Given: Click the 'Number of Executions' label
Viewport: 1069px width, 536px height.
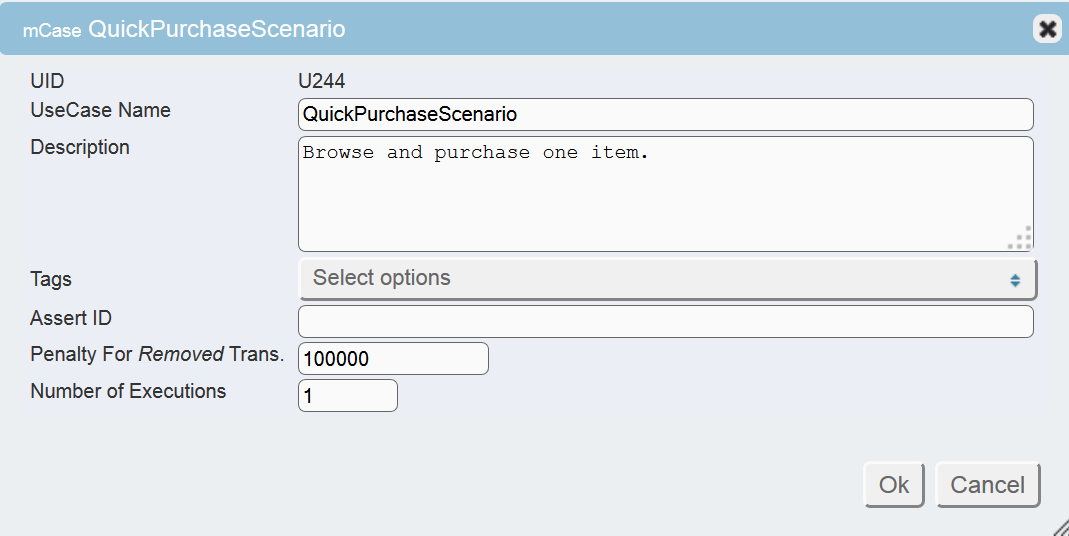Looking at the screenshot, I should coord(128,391).
